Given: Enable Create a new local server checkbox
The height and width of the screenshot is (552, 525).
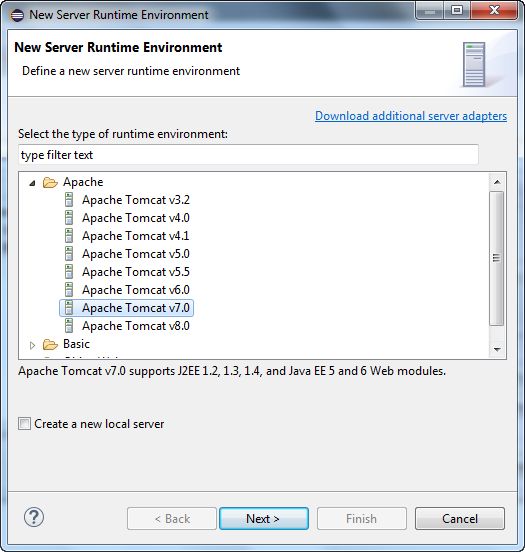Looking at the screenshot, I should (x=24, y=424).
